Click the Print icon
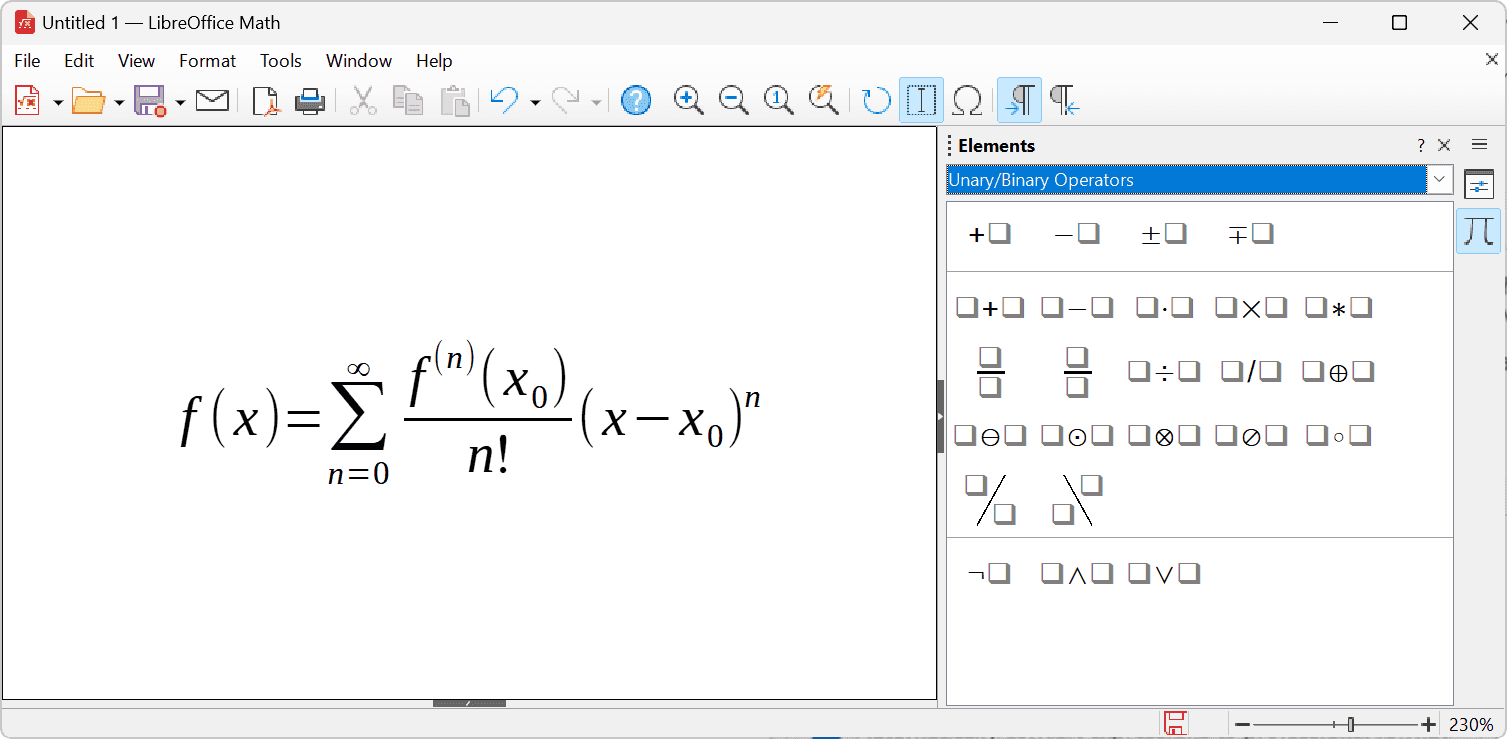Image resolution: width=1507 pixels, height=739 pixels. pyautogui.click(x=310, y=100)
